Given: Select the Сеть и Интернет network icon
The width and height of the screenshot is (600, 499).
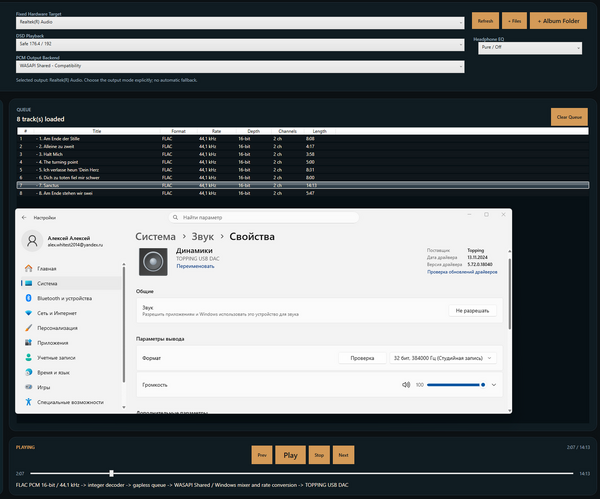Looking at the screenshot, I should [28, 313].
